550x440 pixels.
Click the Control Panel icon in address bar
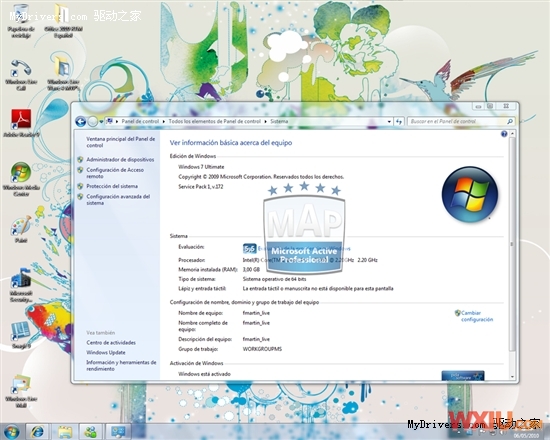(x=109, y=121)
